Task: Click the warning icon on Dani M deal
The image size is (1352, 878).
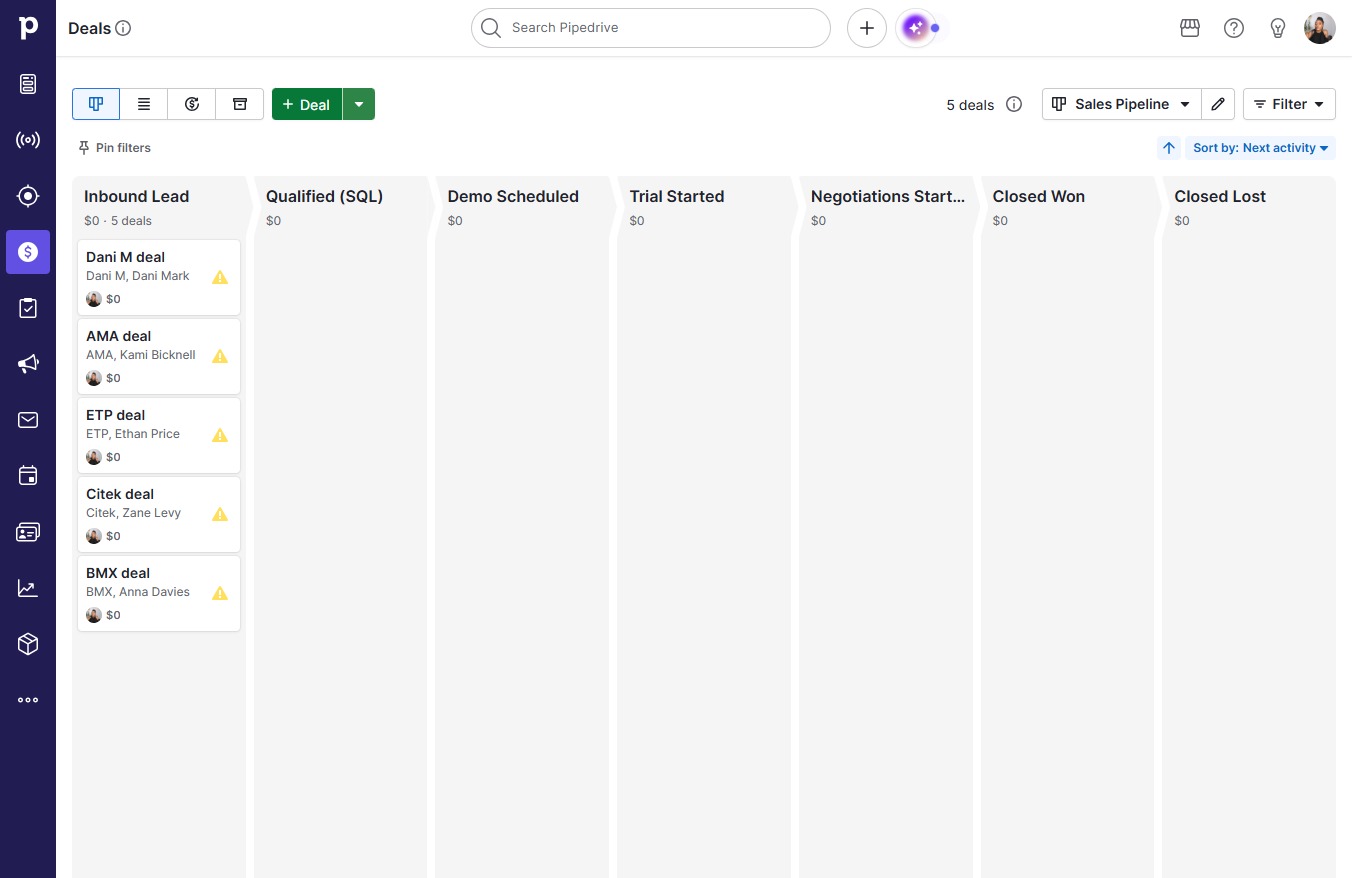Action: 220,277
